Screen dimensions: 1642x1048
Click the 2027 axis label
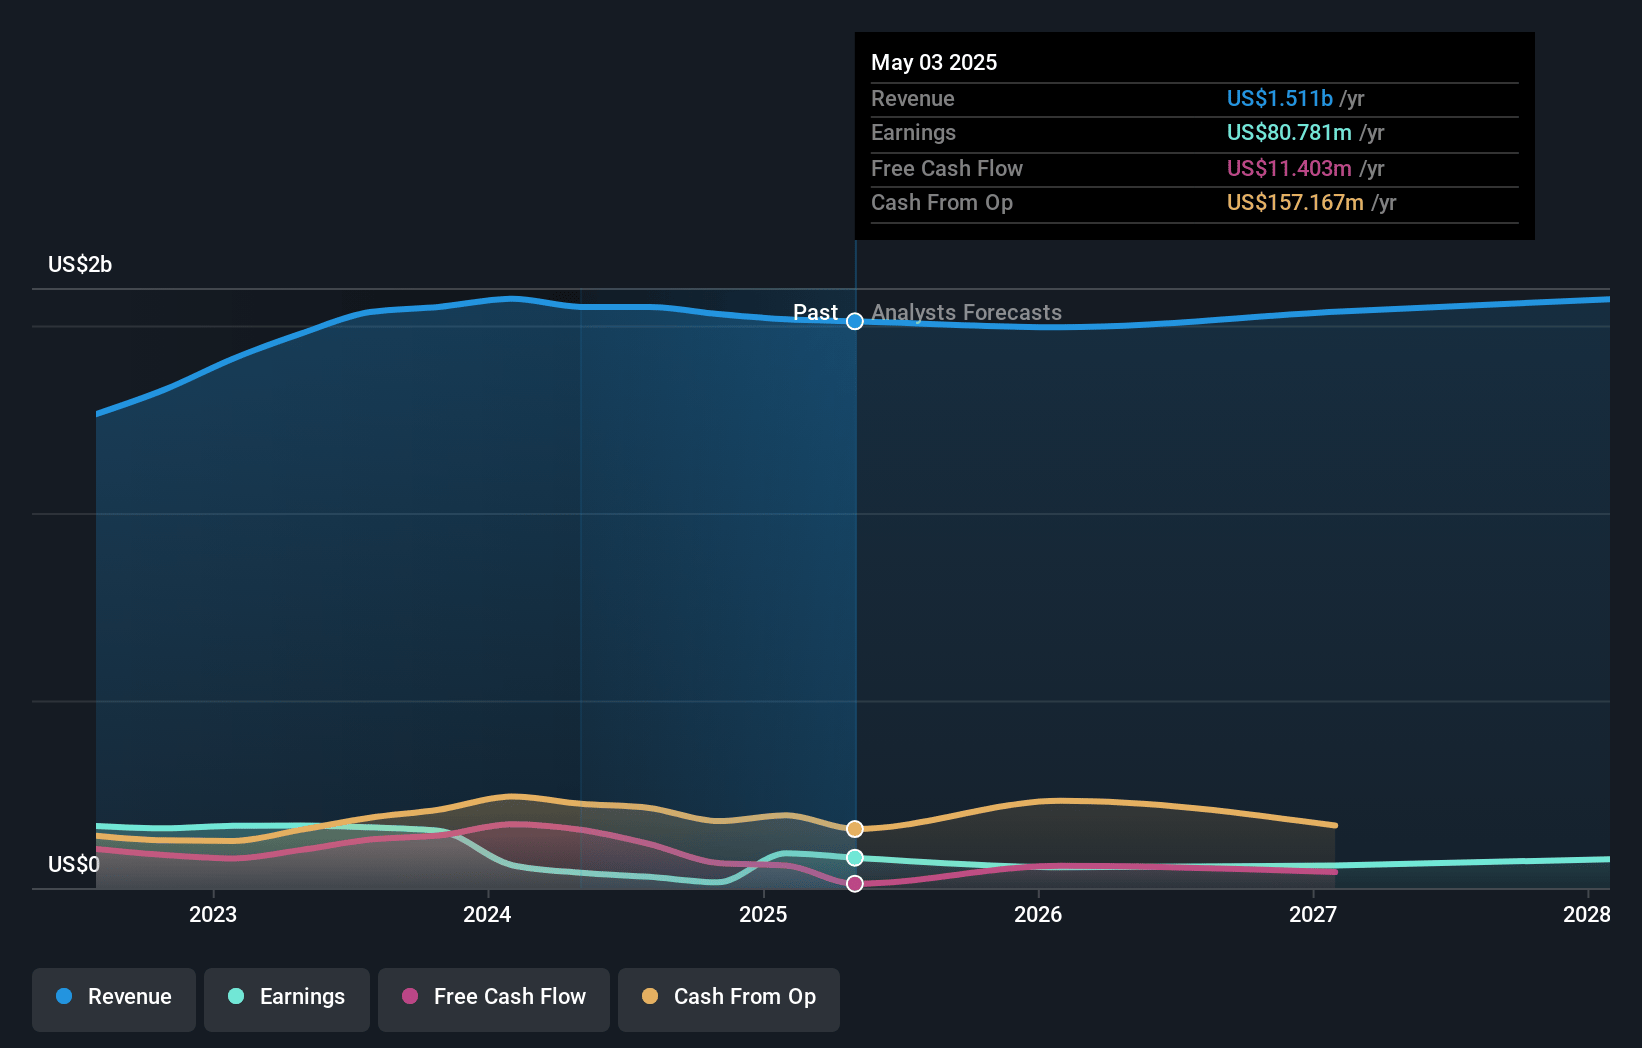point(1313,914)
